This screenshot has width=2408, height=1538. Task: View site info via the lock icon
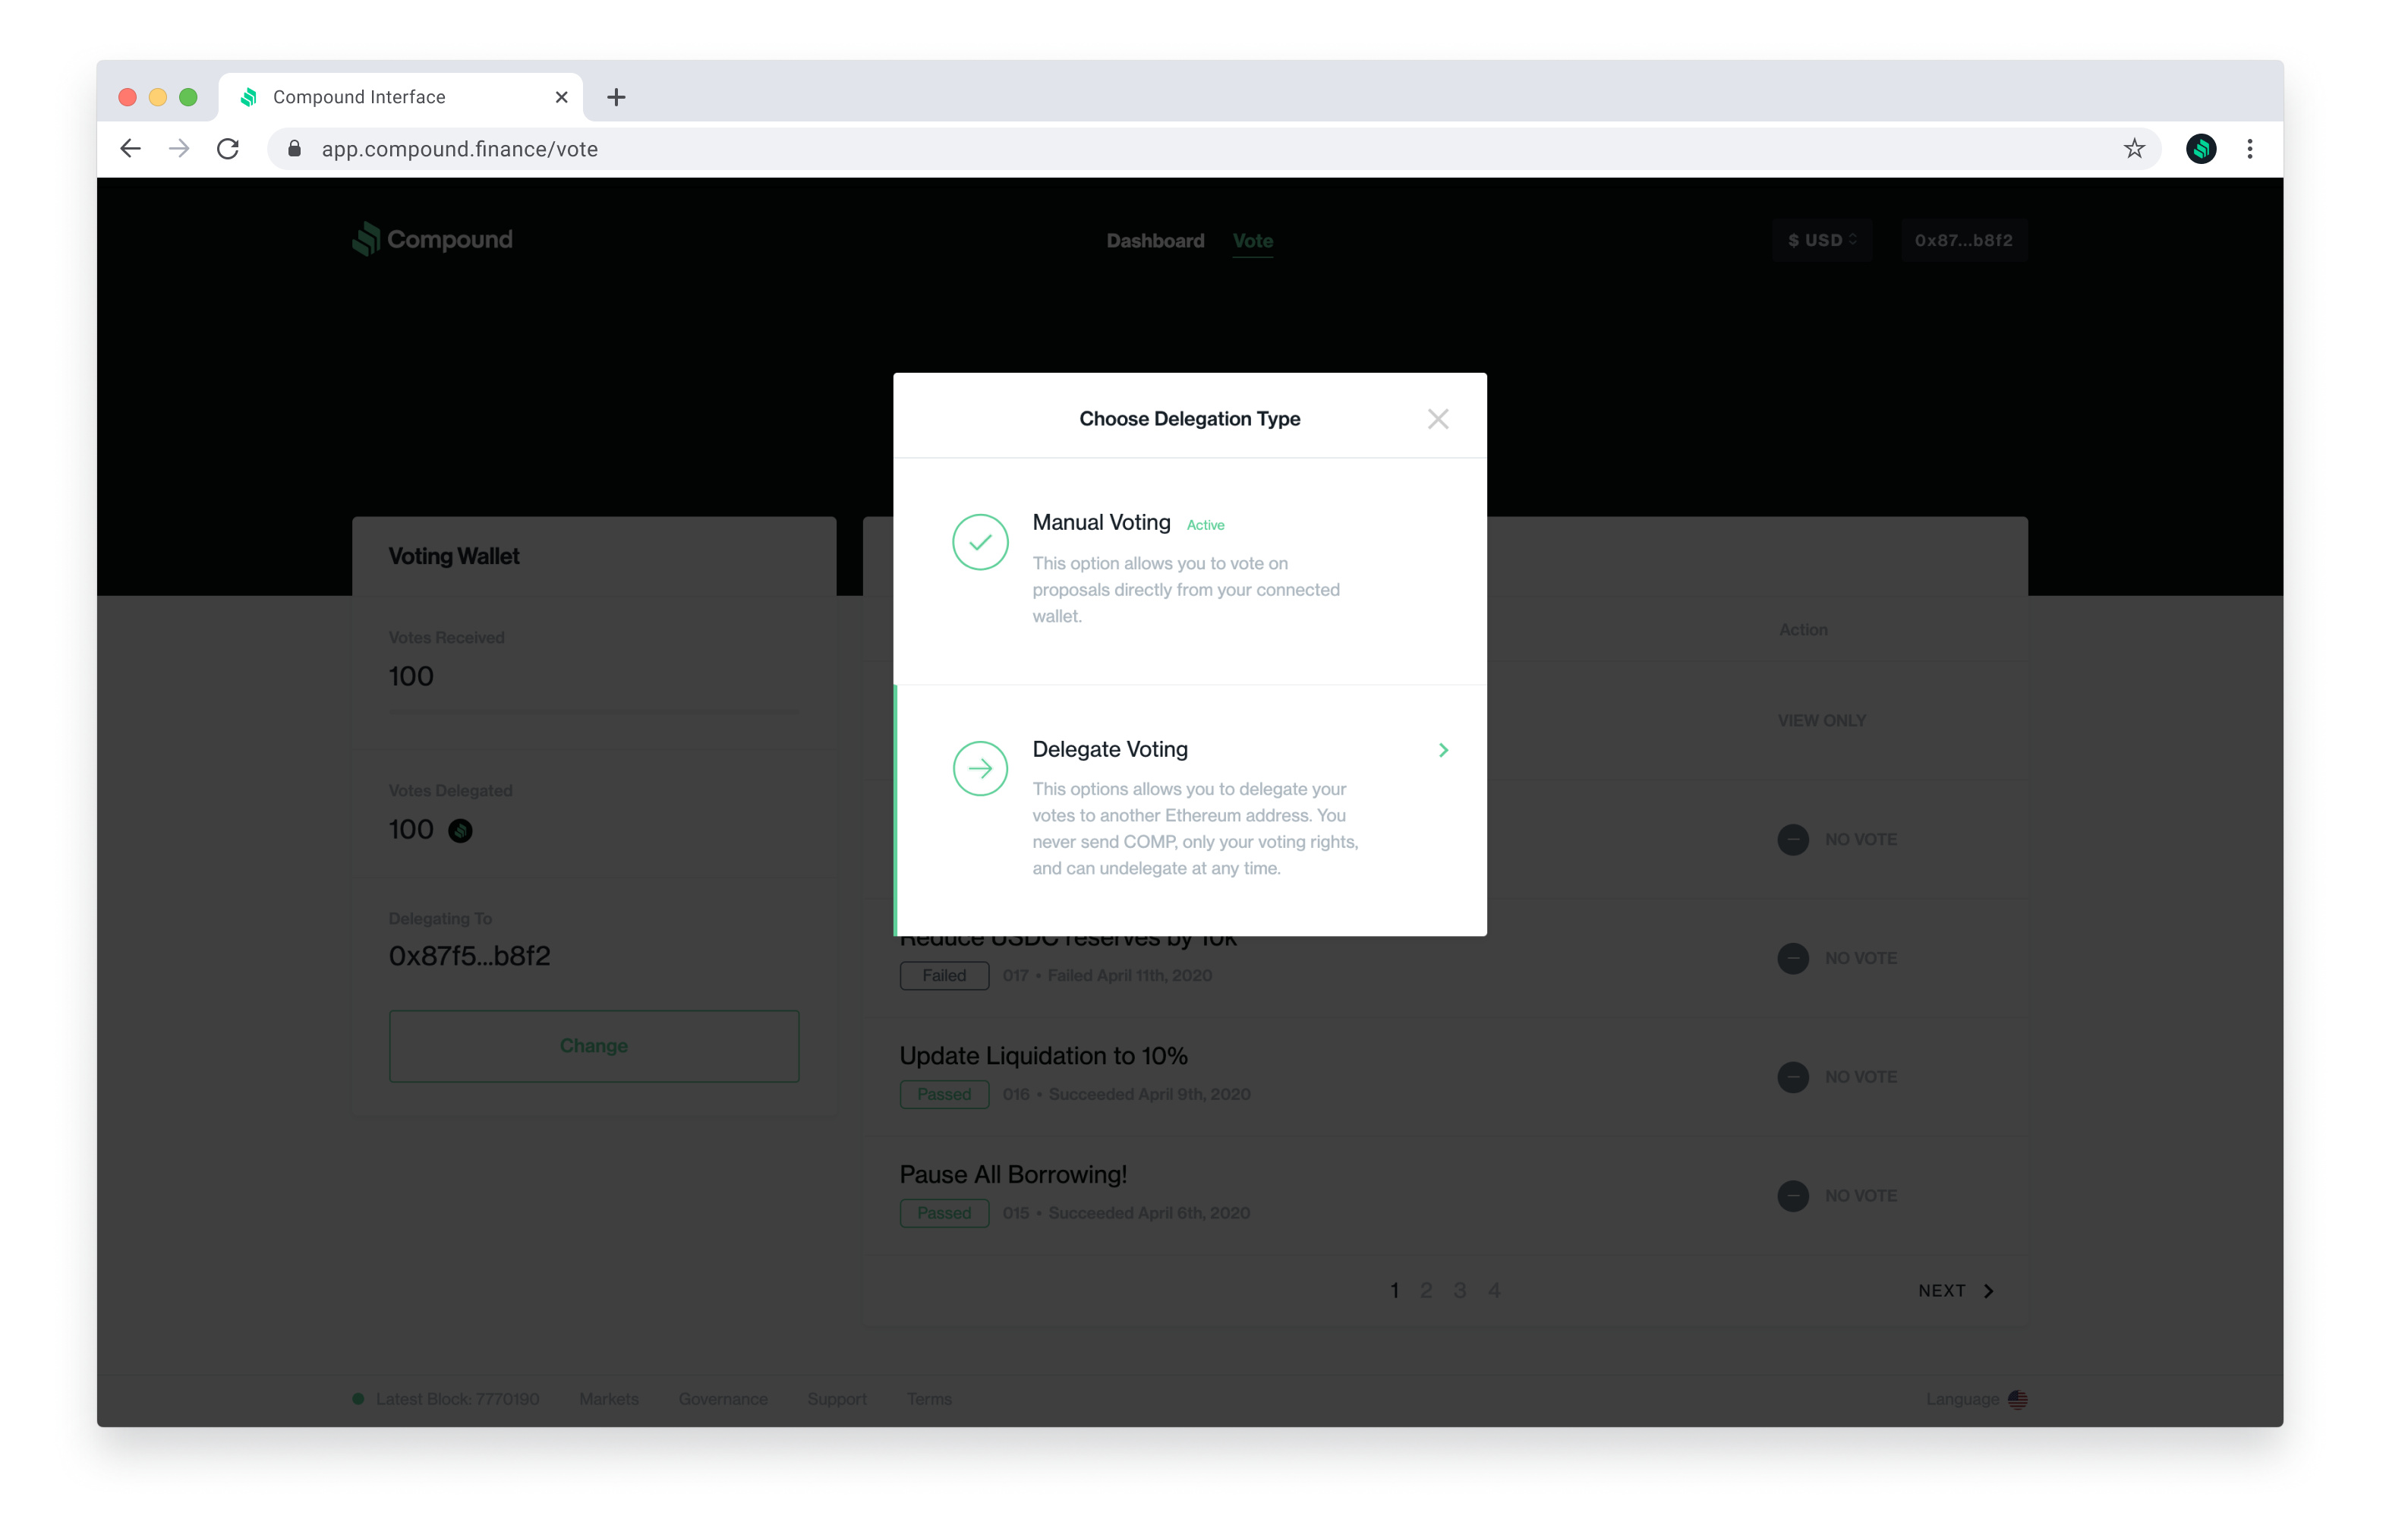294,149
